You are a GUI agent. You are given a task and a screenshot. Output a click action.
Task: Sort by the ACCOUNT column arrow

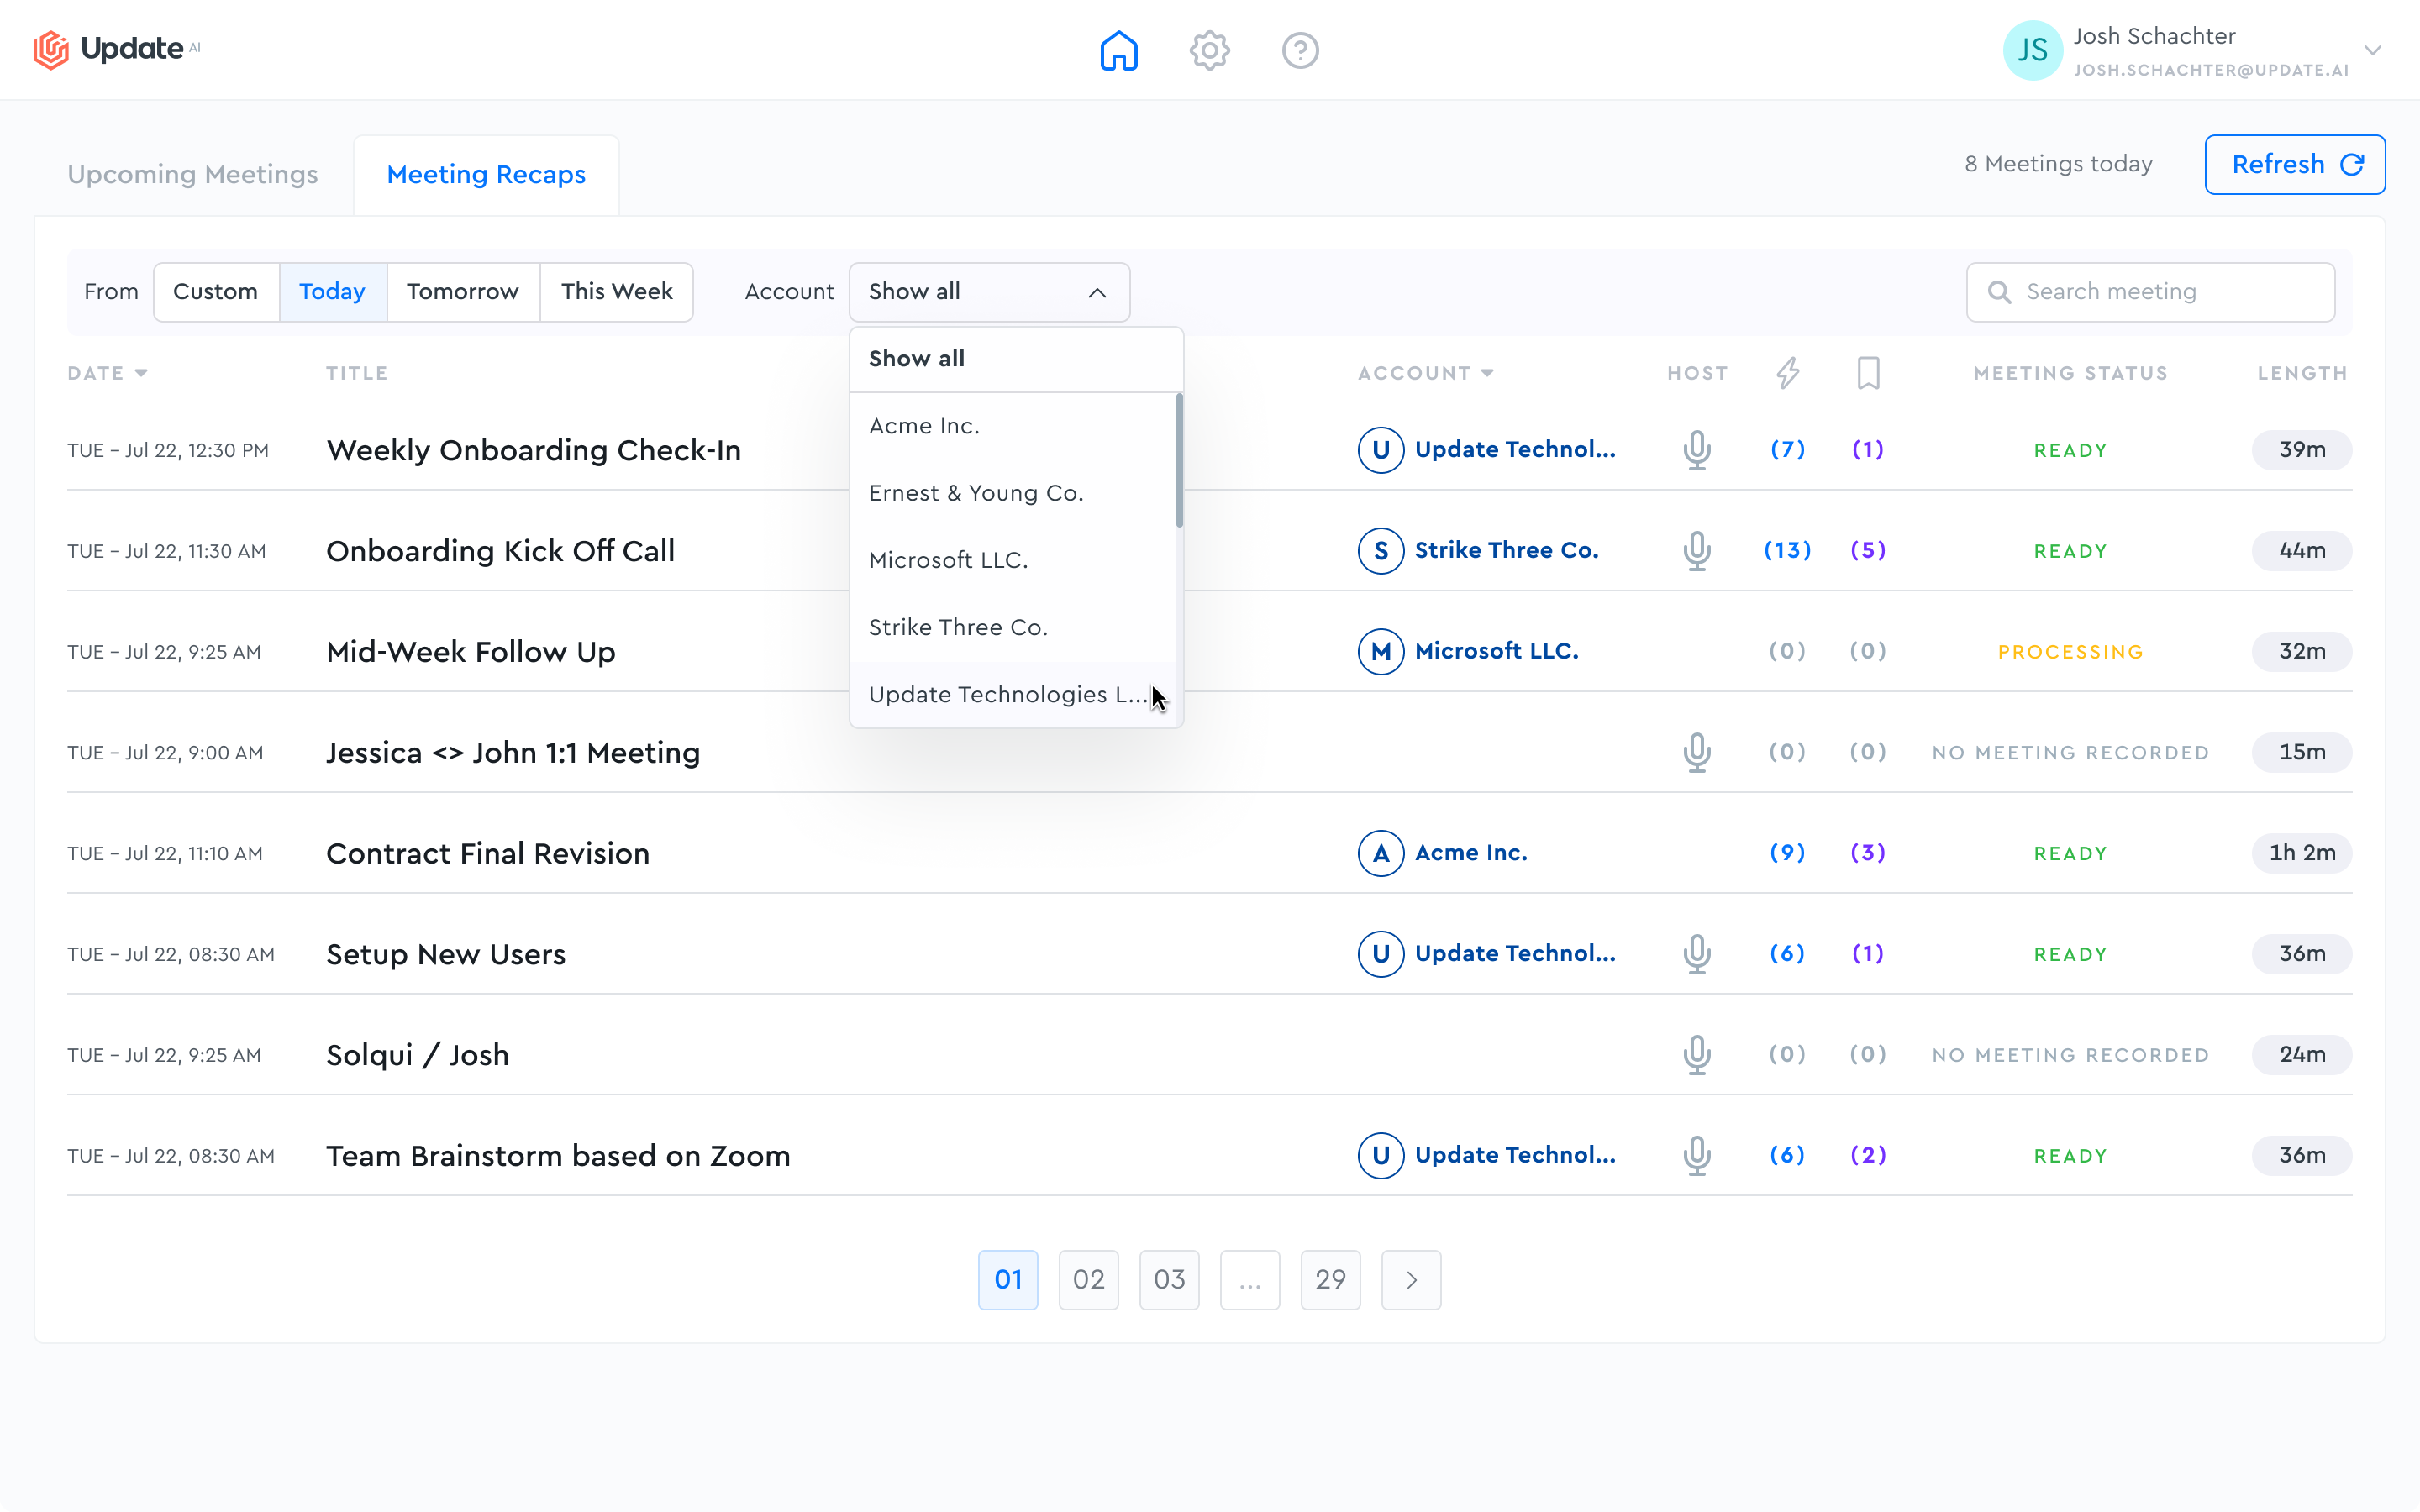pyautogui.click(x=1487, y=373)
